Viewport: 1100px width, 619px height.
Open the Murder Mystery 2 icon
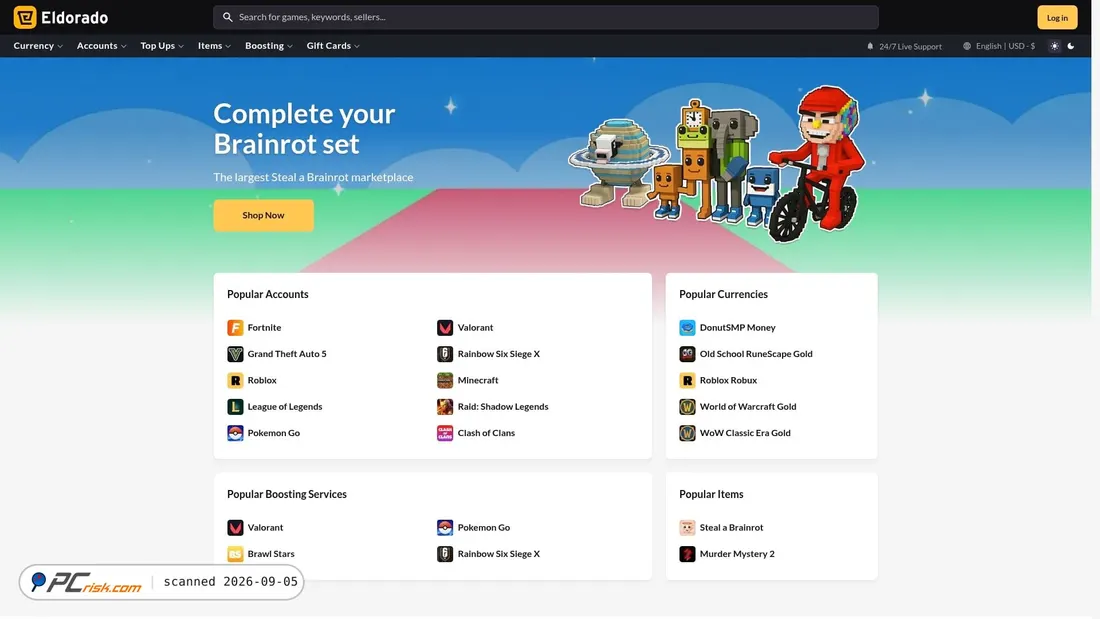coord(687,554)
